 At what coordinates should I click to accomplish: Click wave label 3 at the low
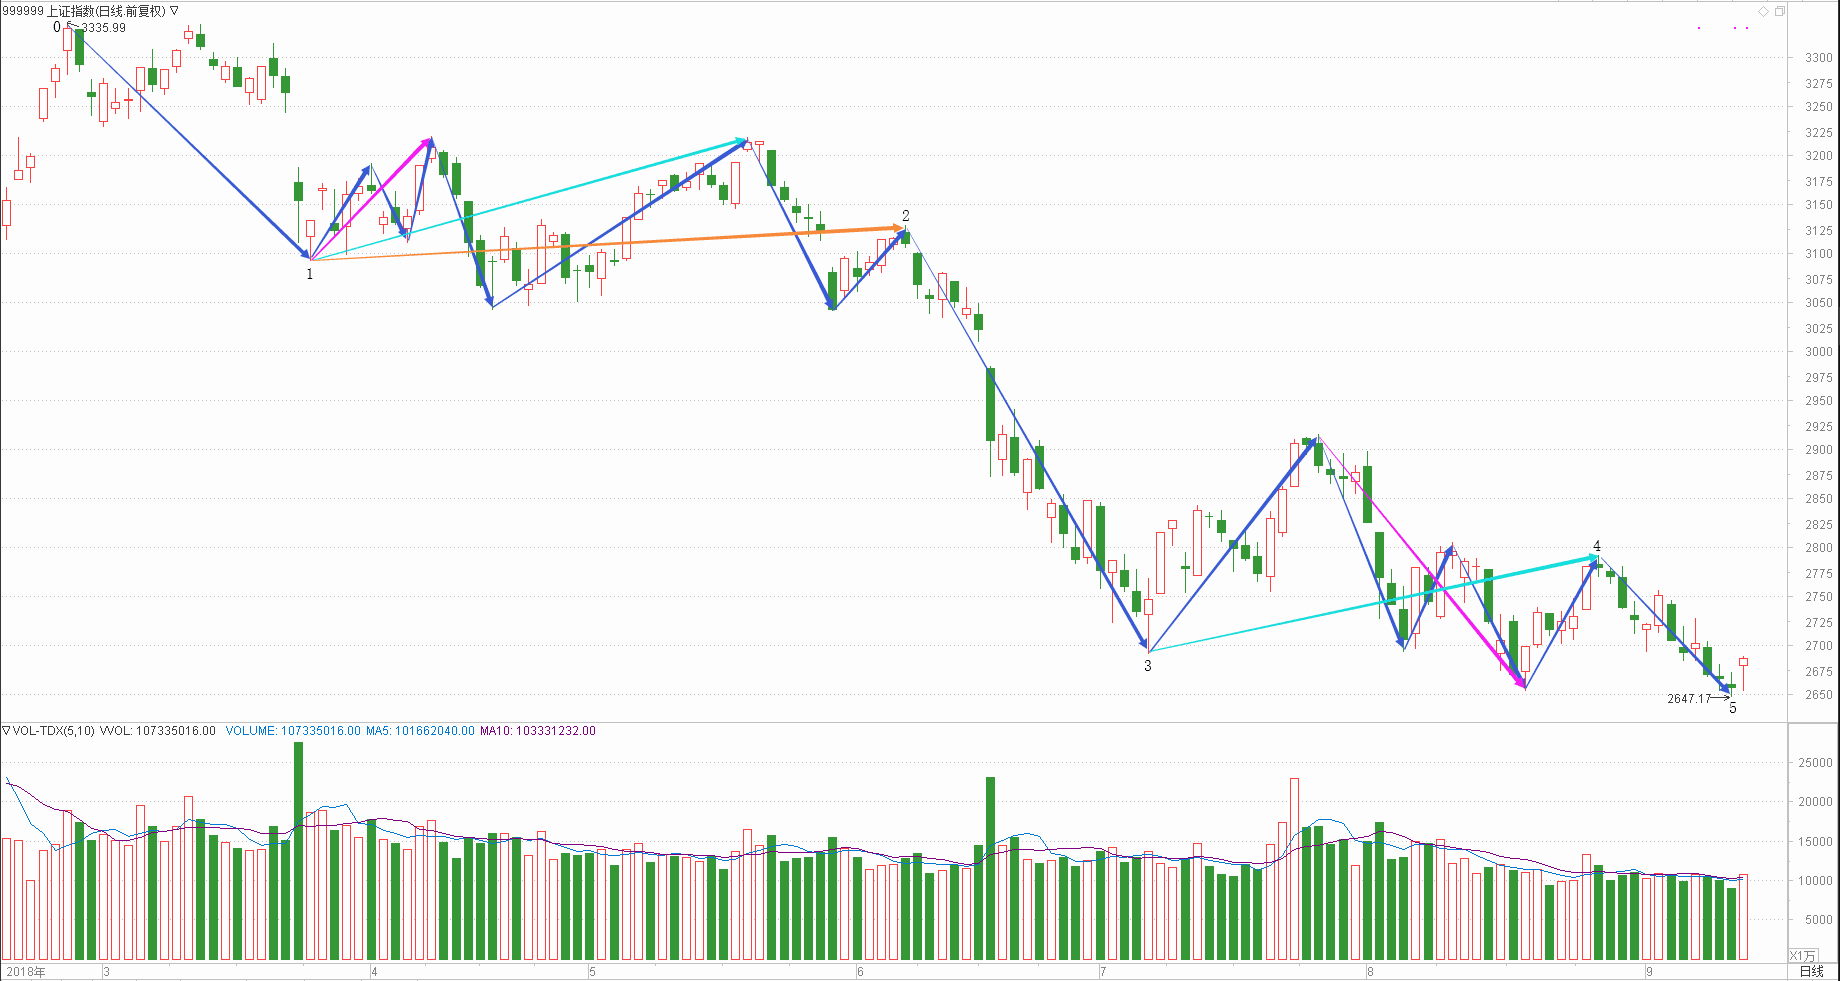(x=1148, y=666)
